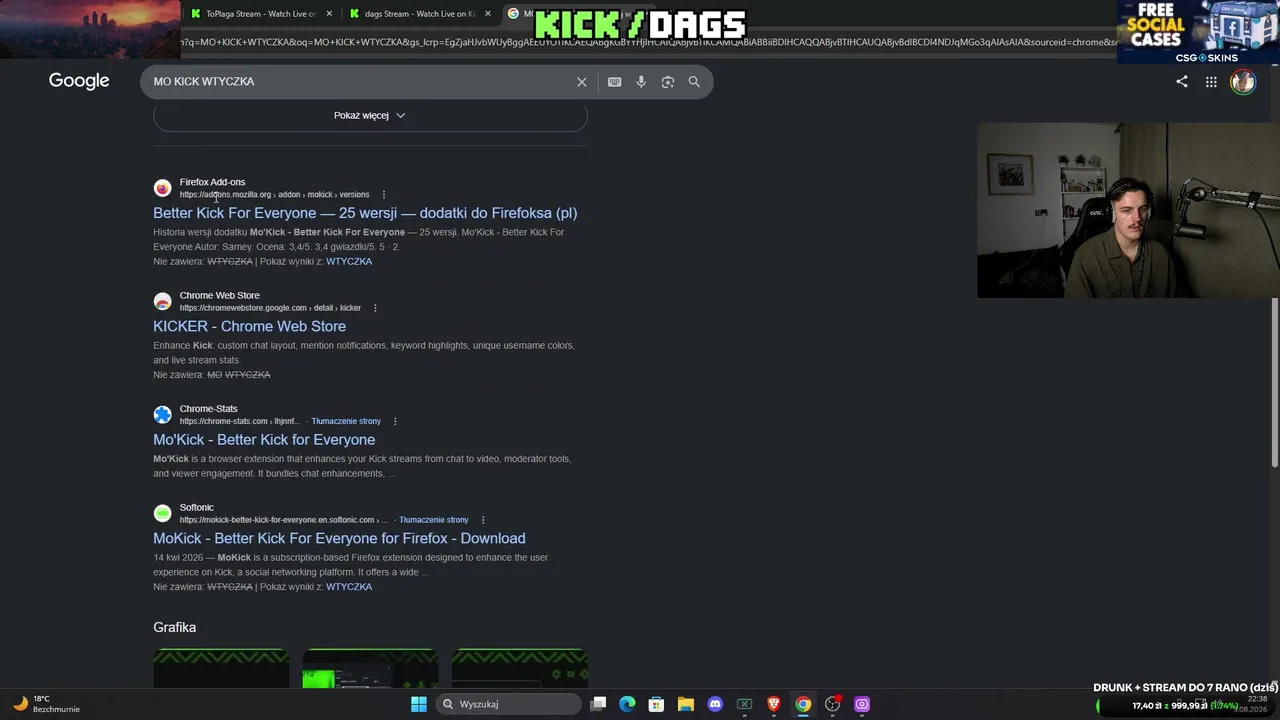Click the page vertical scrollbar
The height and width of the screenshot is (720, 1280).
(x=1275, y=380)
